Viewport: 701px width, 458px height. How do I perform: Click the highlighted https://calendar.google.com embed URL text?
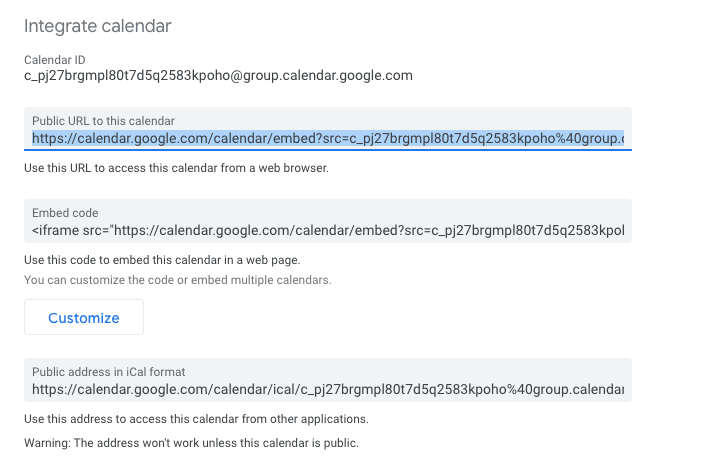tap(328, 139)
